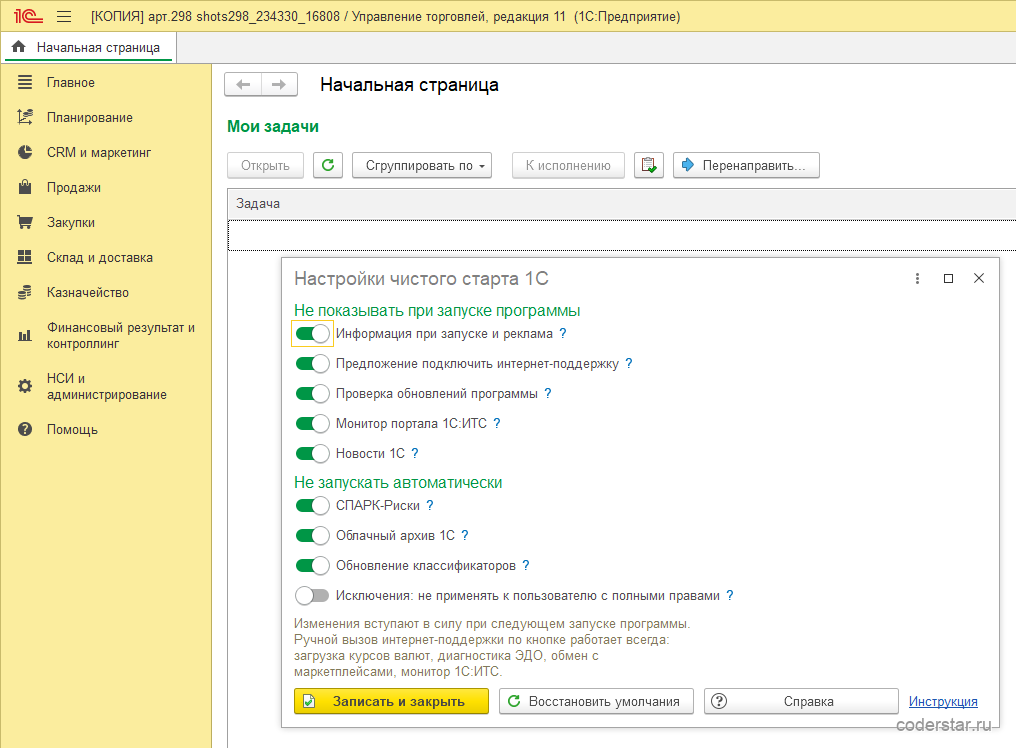Click the Склад и доставка grid icon
The width and height of the screenshot is (1016, 748).
25,257
